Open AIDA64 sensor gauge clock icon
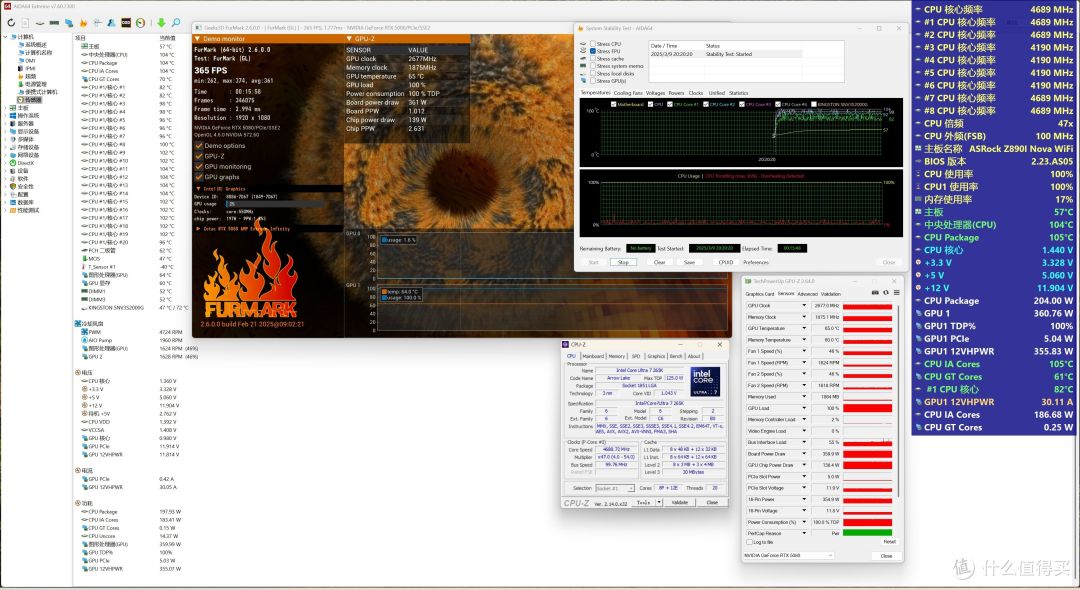 pos(141,23)
